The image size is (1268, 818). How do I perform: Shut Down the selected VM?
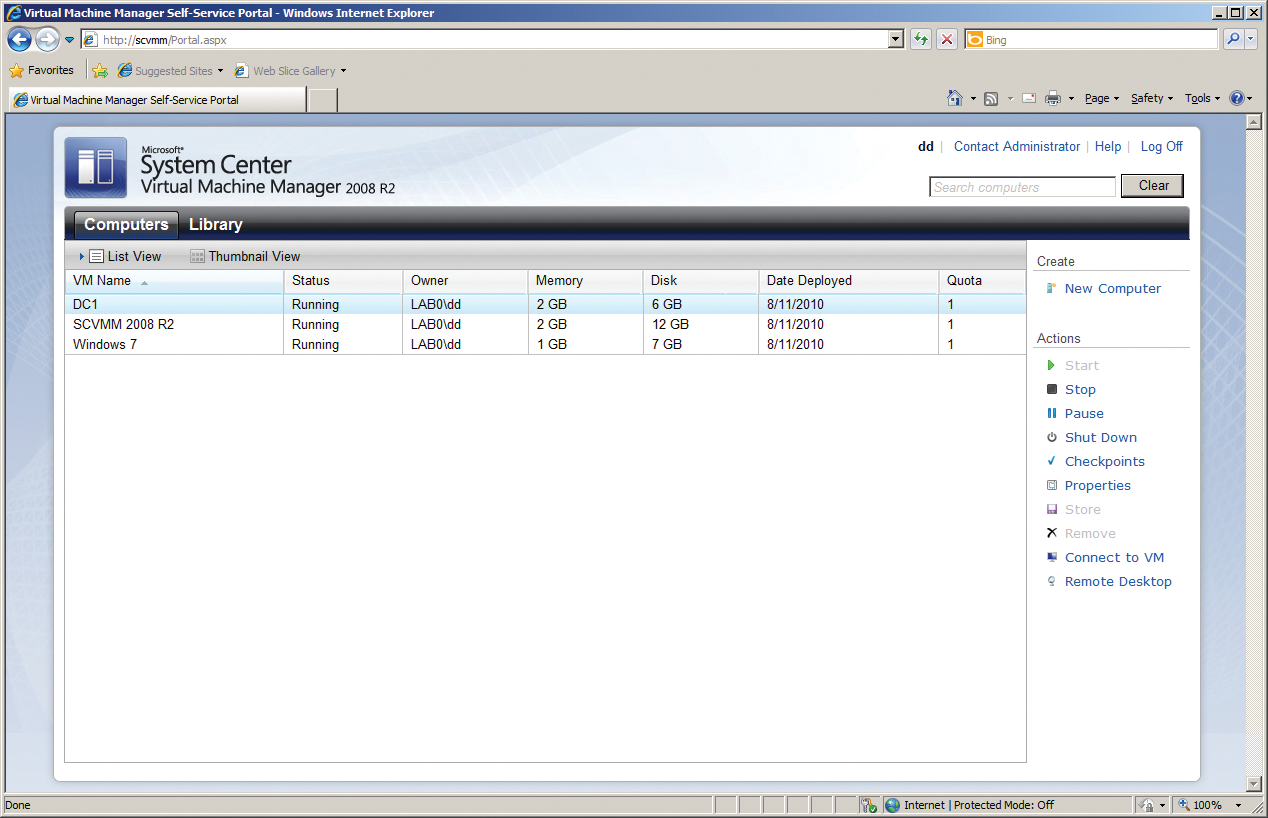click(1100, 437)
